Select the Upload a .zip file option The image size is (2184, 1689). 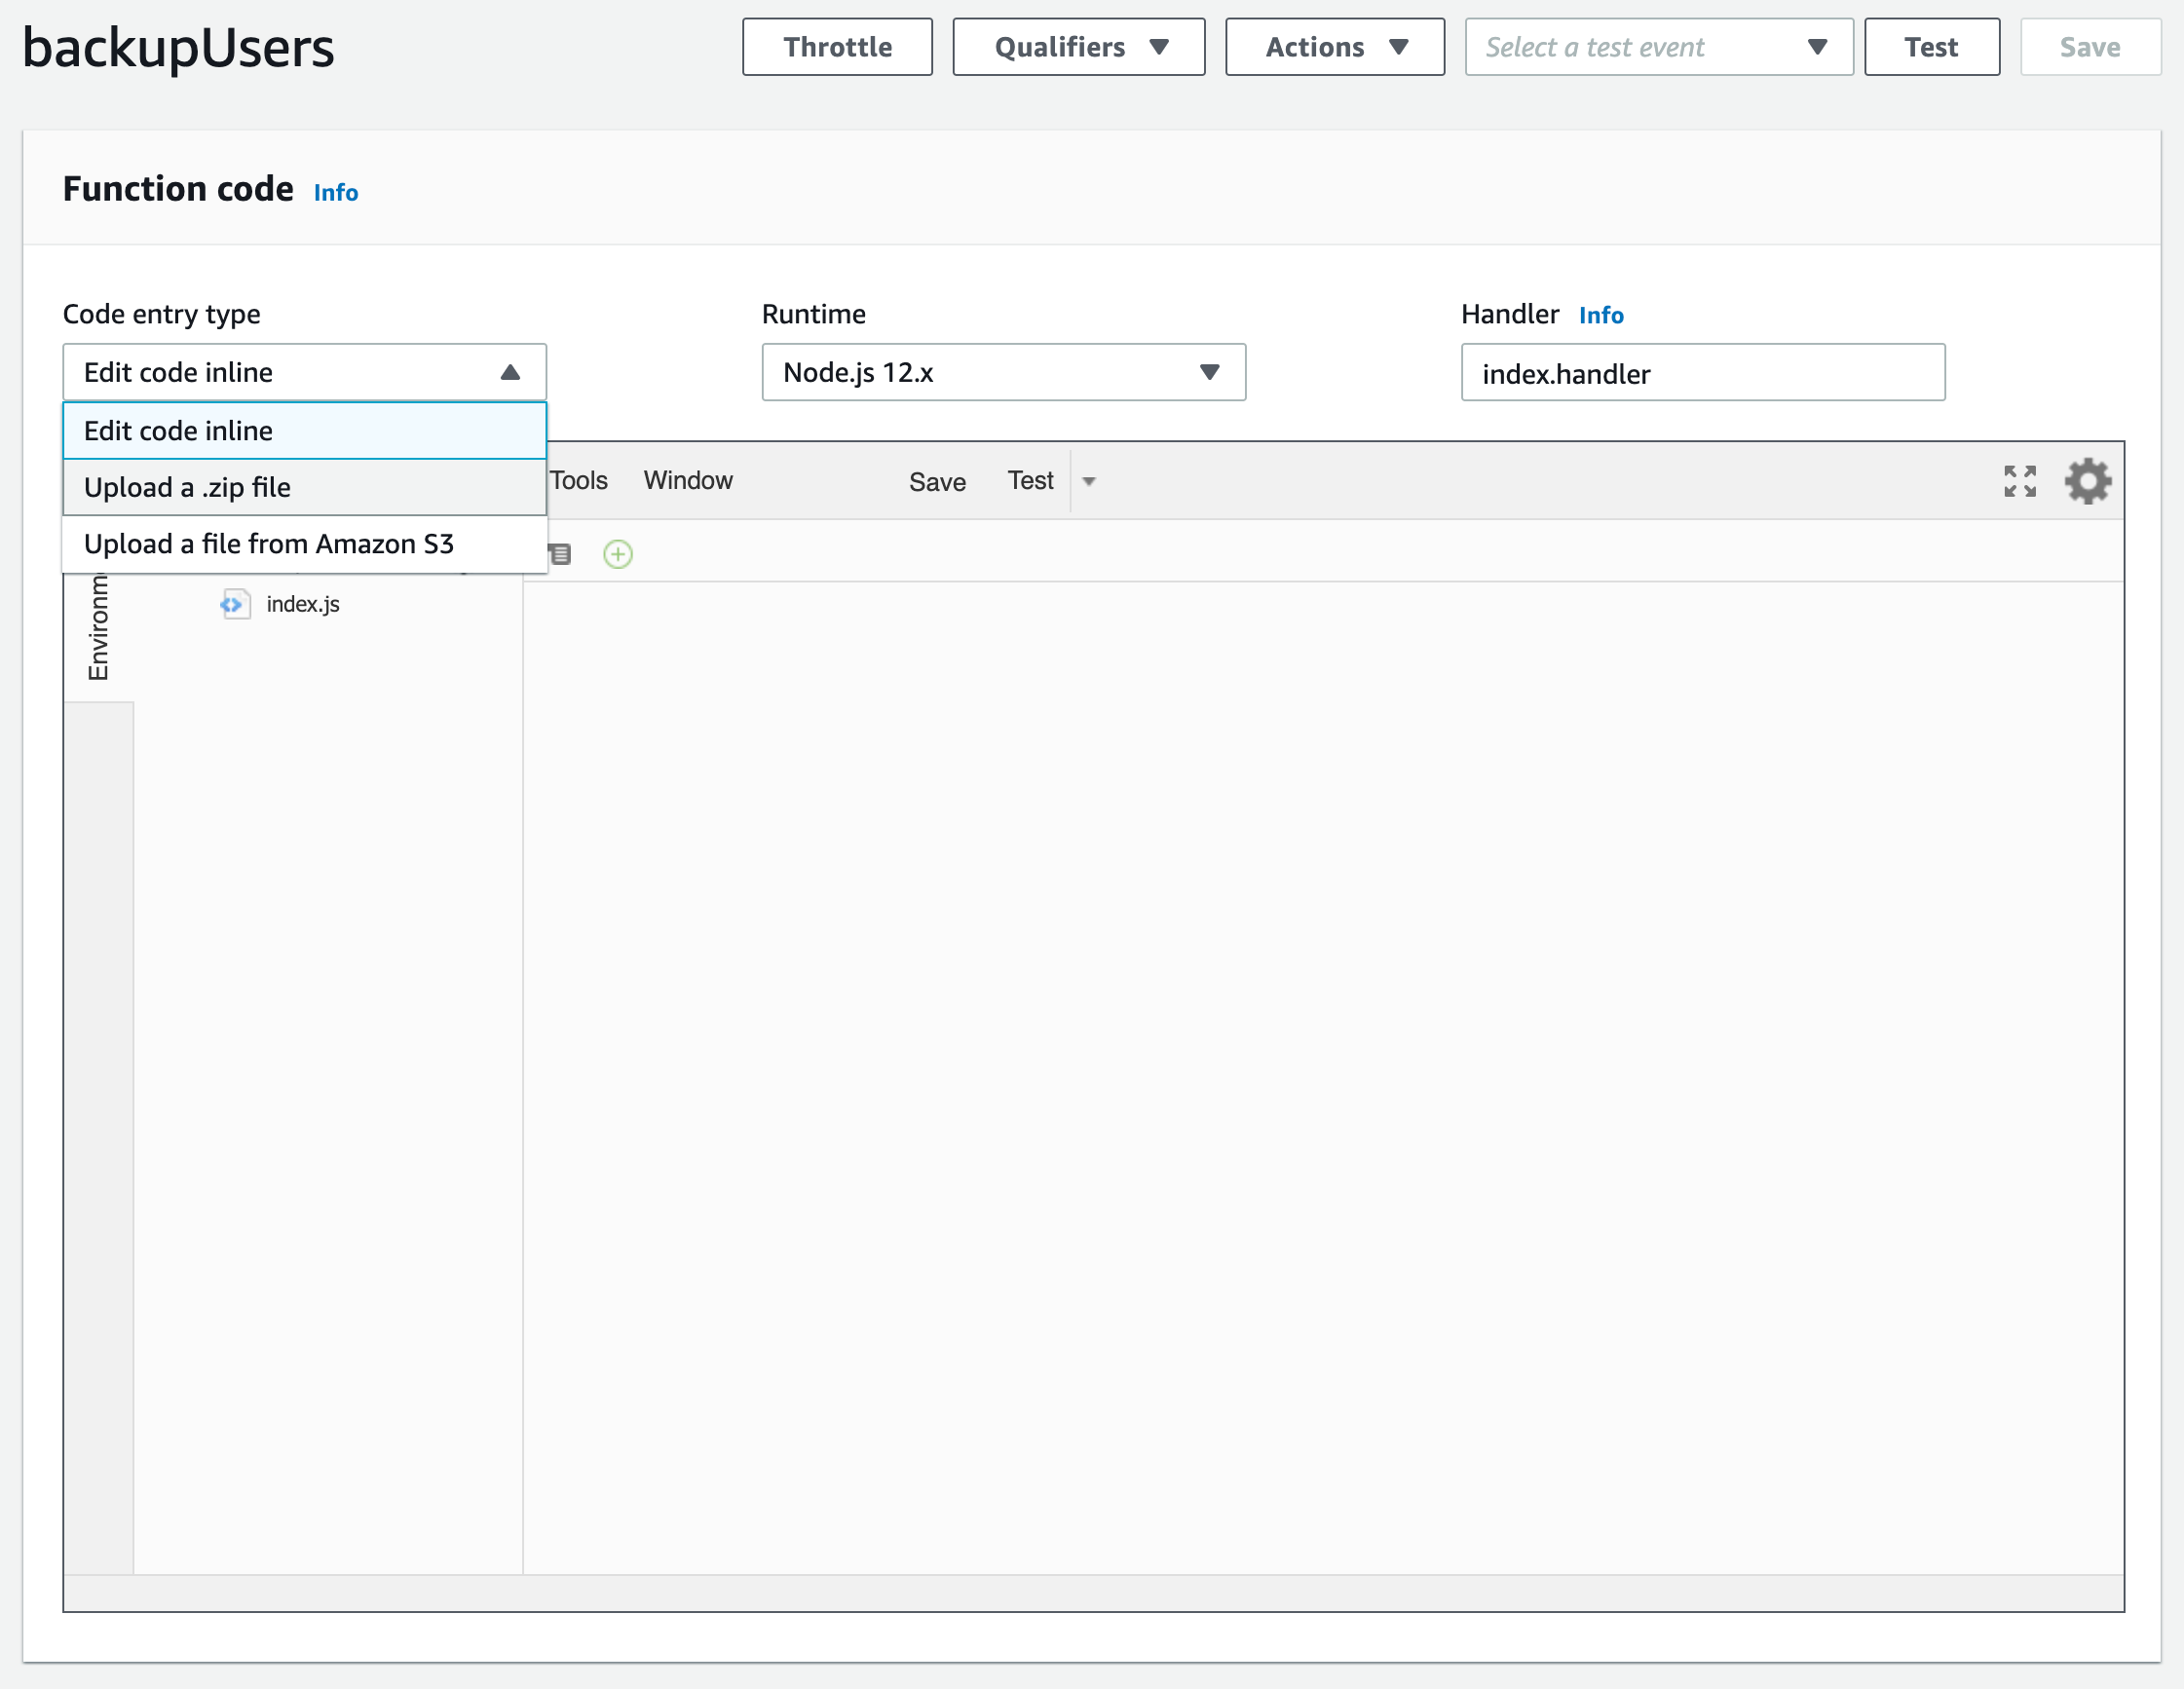(186, 487)
